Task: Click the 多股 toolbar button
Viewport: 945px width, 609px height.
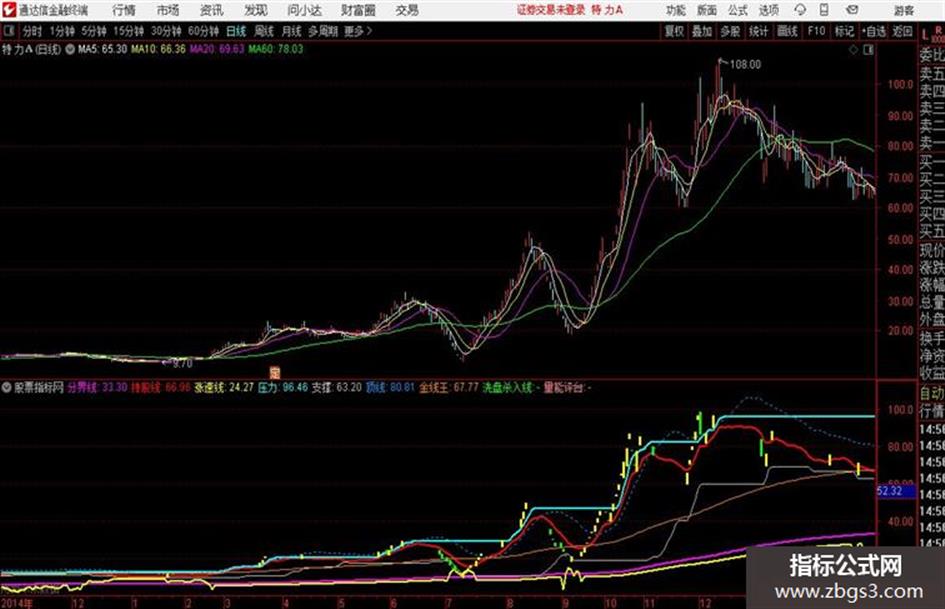Action: point(730,31)
